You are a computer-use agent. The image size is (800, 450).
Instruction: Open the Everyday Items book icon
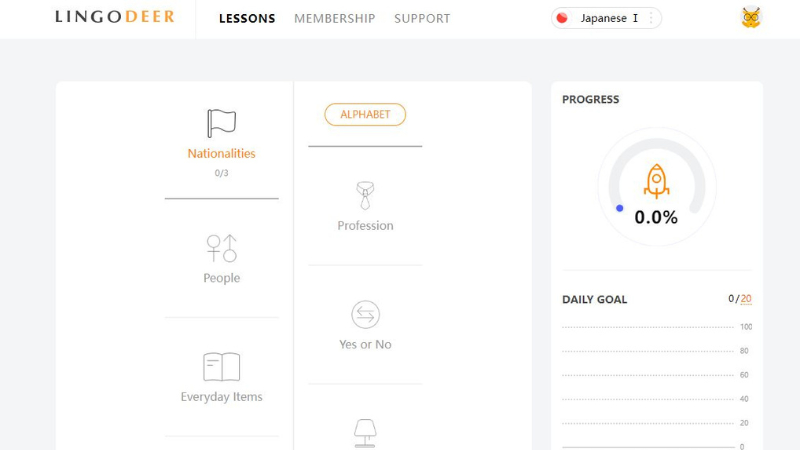coord(221,367)
